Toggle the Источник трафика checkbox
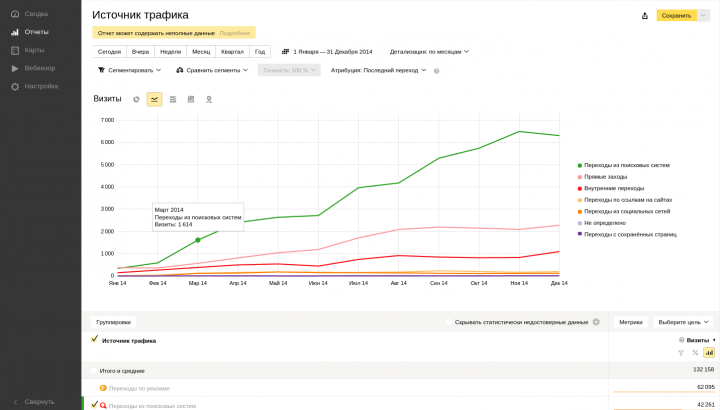 coord(95,339)
